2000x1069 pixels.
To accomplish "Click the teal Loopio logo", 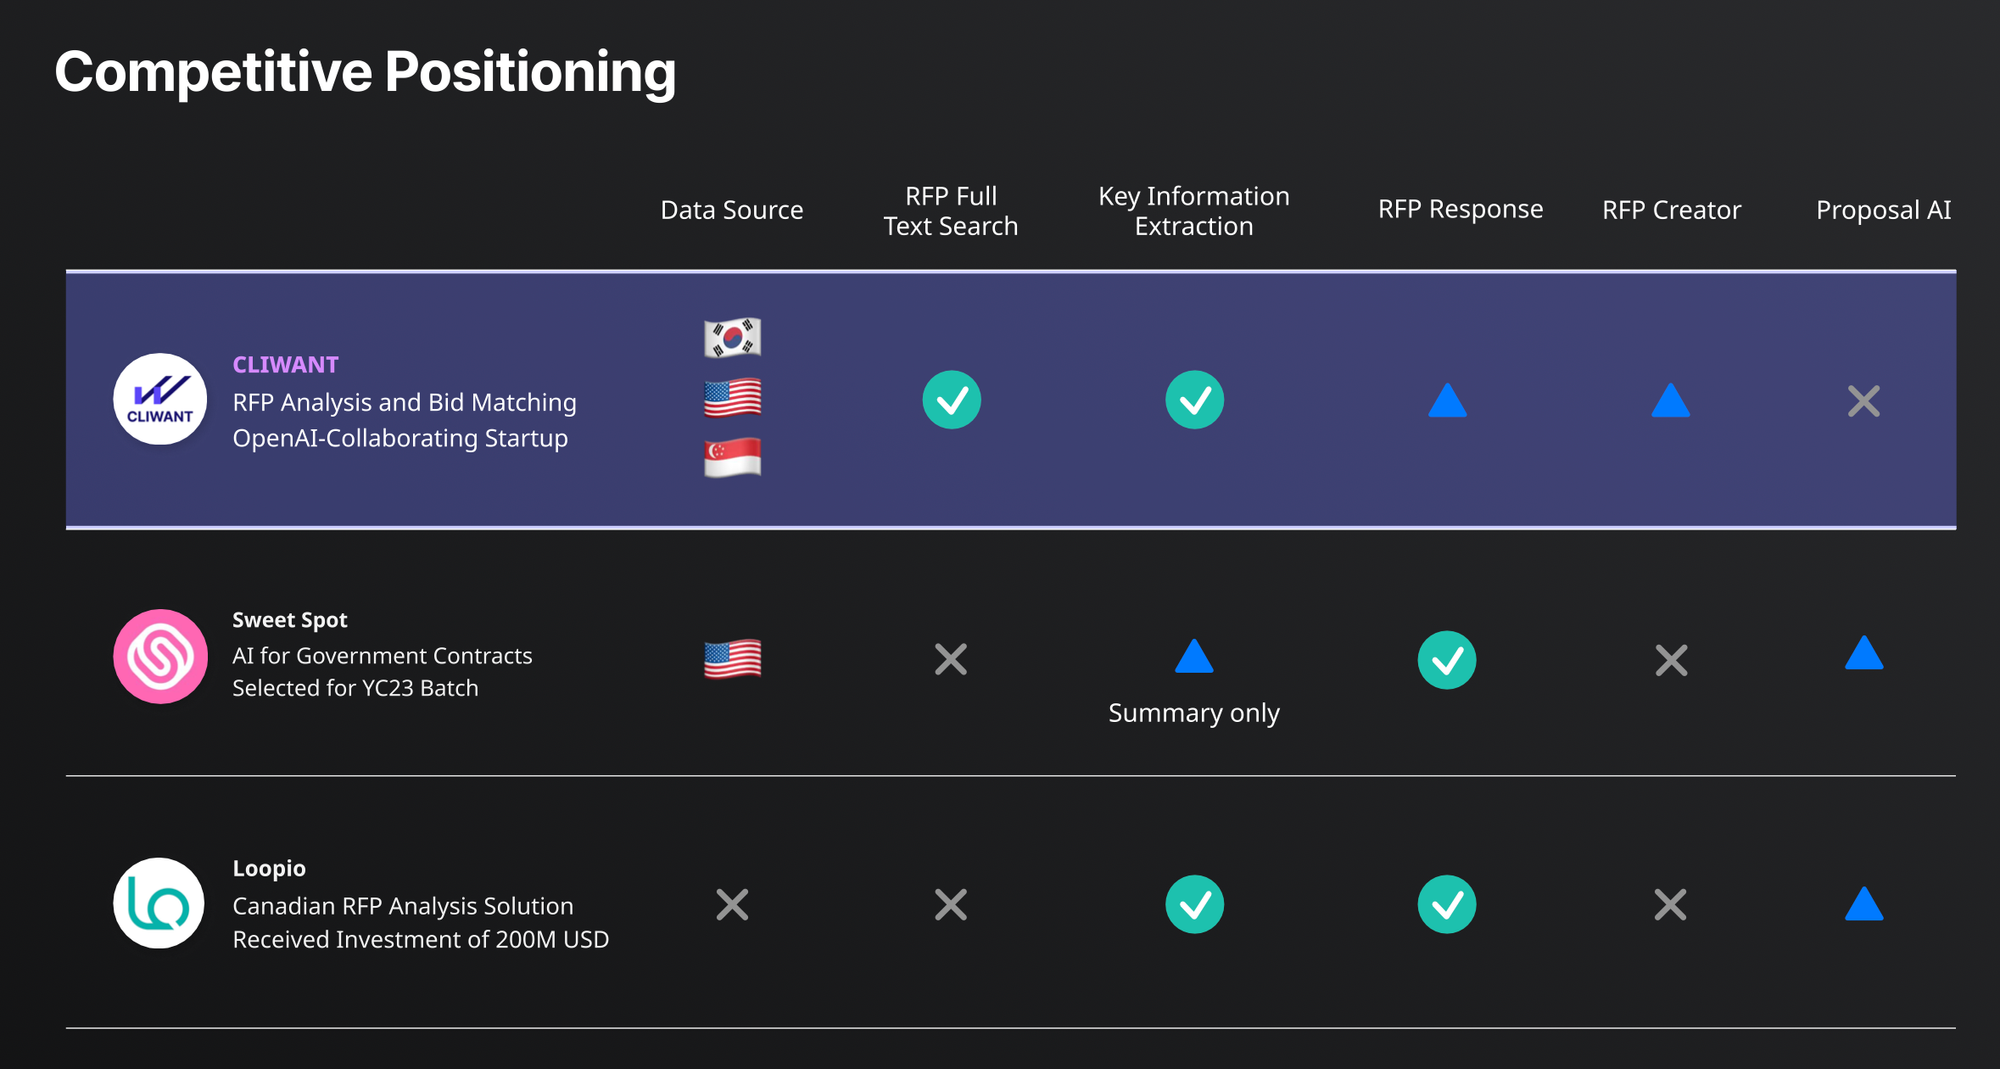I will coord(159,903).
